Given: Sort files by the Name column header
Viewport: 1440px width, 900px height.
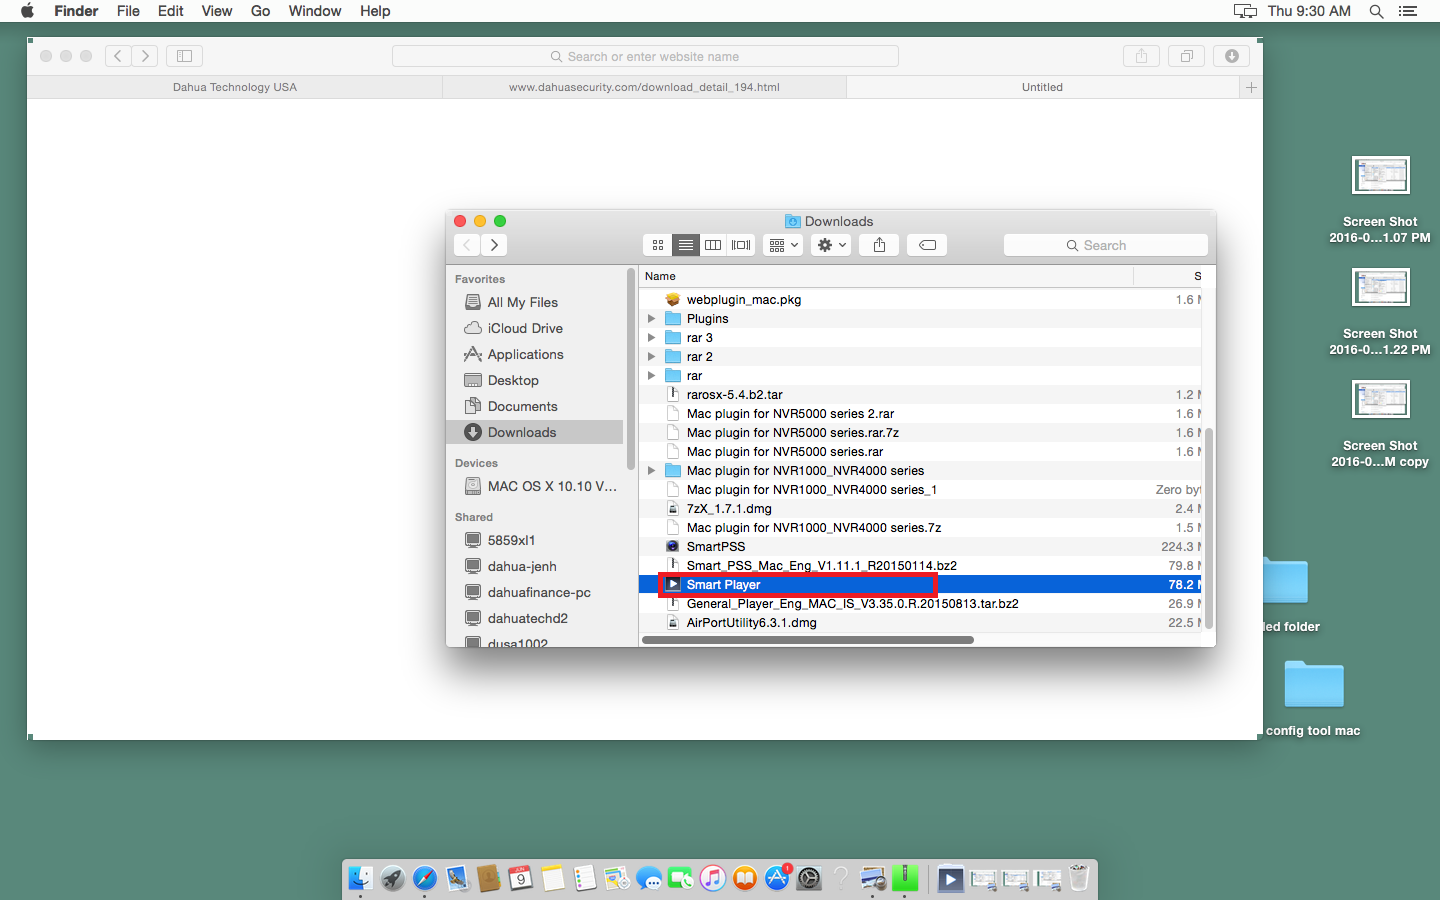Looking at the screenshot, I should click(x=886, y=276).
